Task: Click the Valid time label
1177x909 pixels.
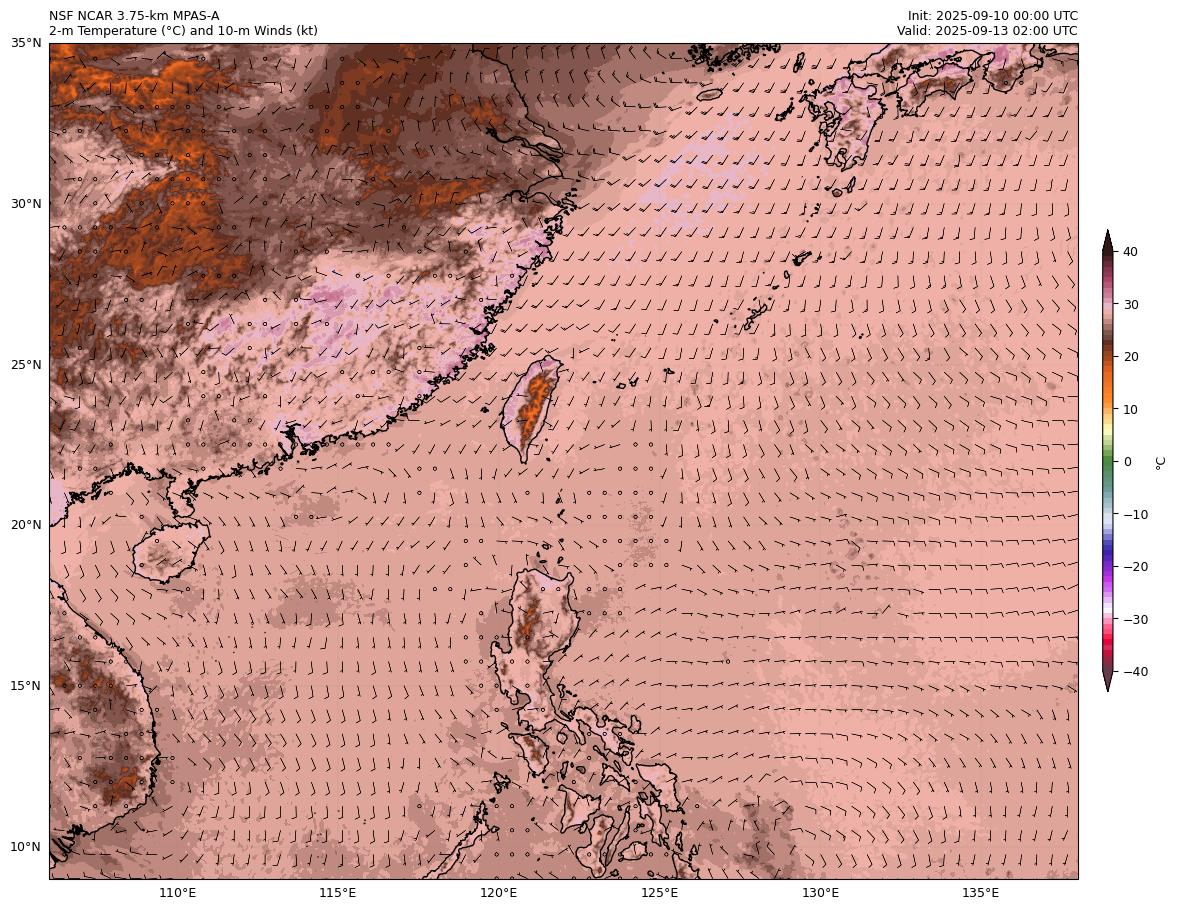Action: 987,31
